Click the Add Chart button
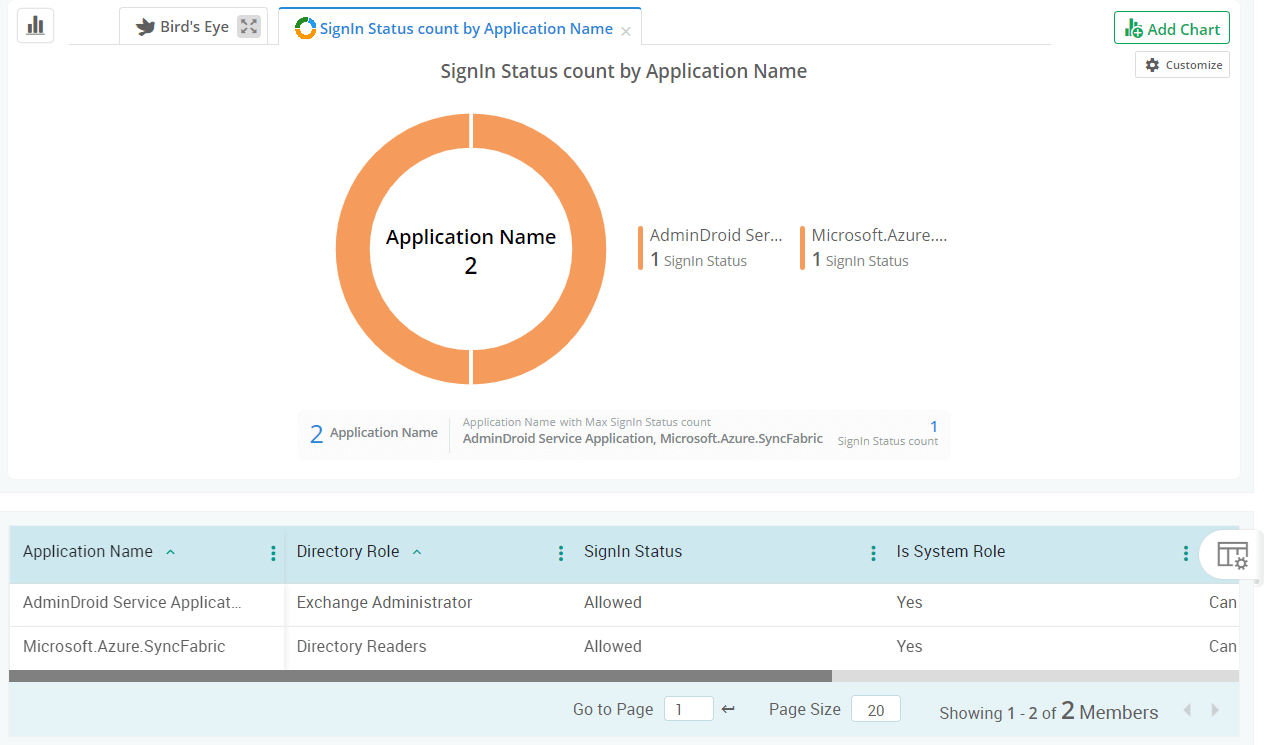The width and height of the screenshot is (1271, 745). pyautogui.click(x=1171, y=29)
